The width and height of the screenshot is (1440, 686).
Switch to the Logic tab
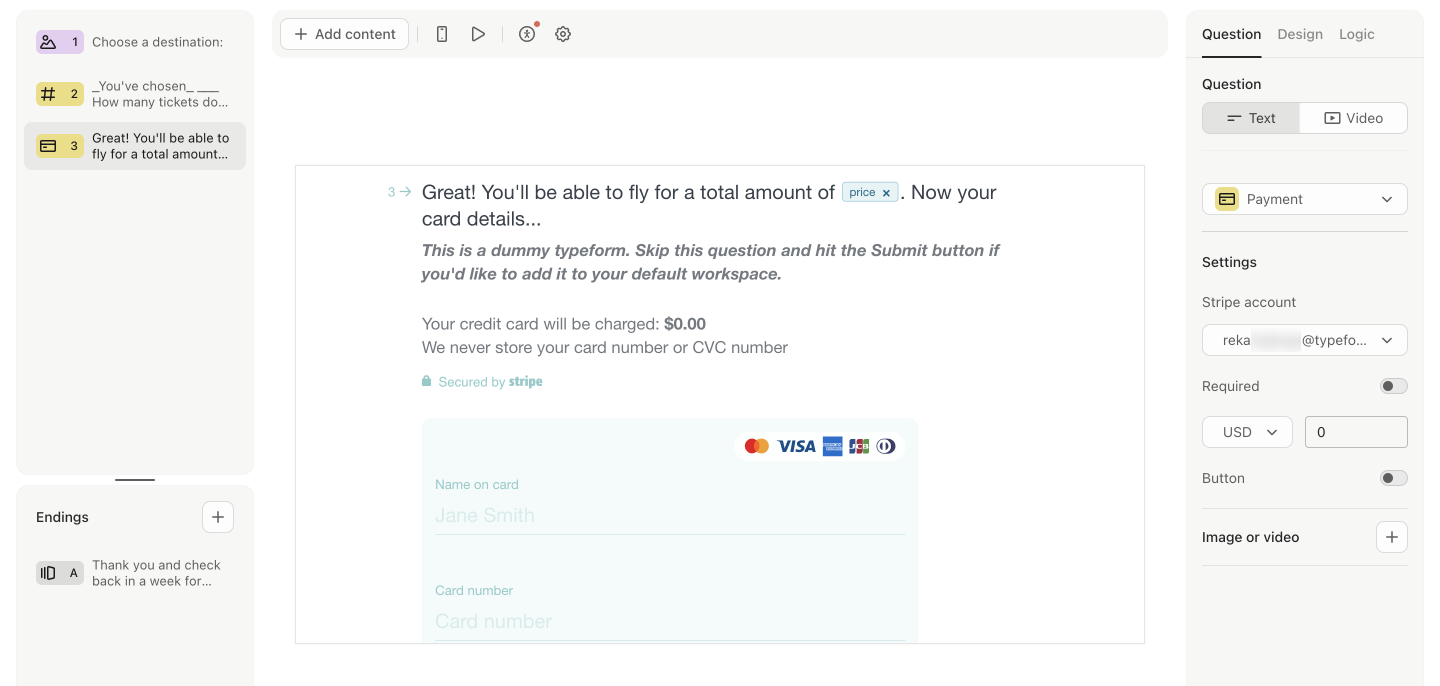coord(1357,34)
